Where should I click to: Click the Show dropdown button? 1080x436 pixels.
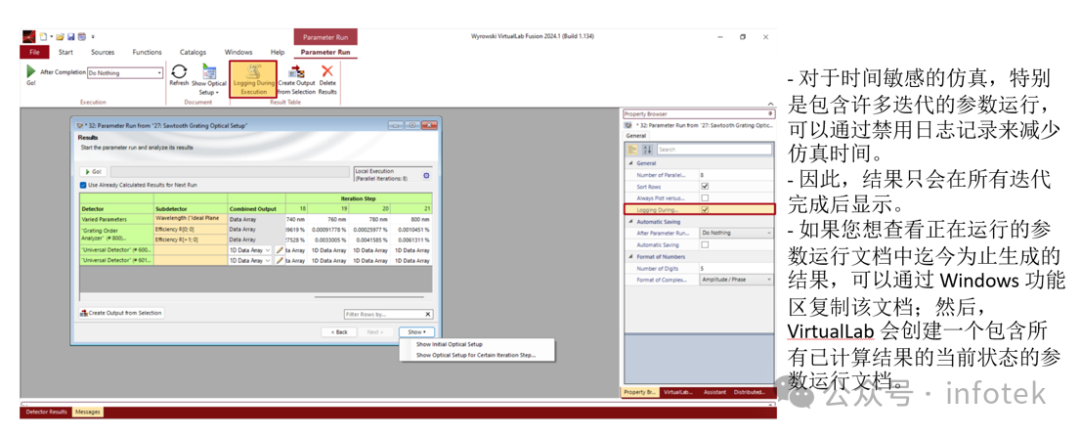click(x=417, y=332)
